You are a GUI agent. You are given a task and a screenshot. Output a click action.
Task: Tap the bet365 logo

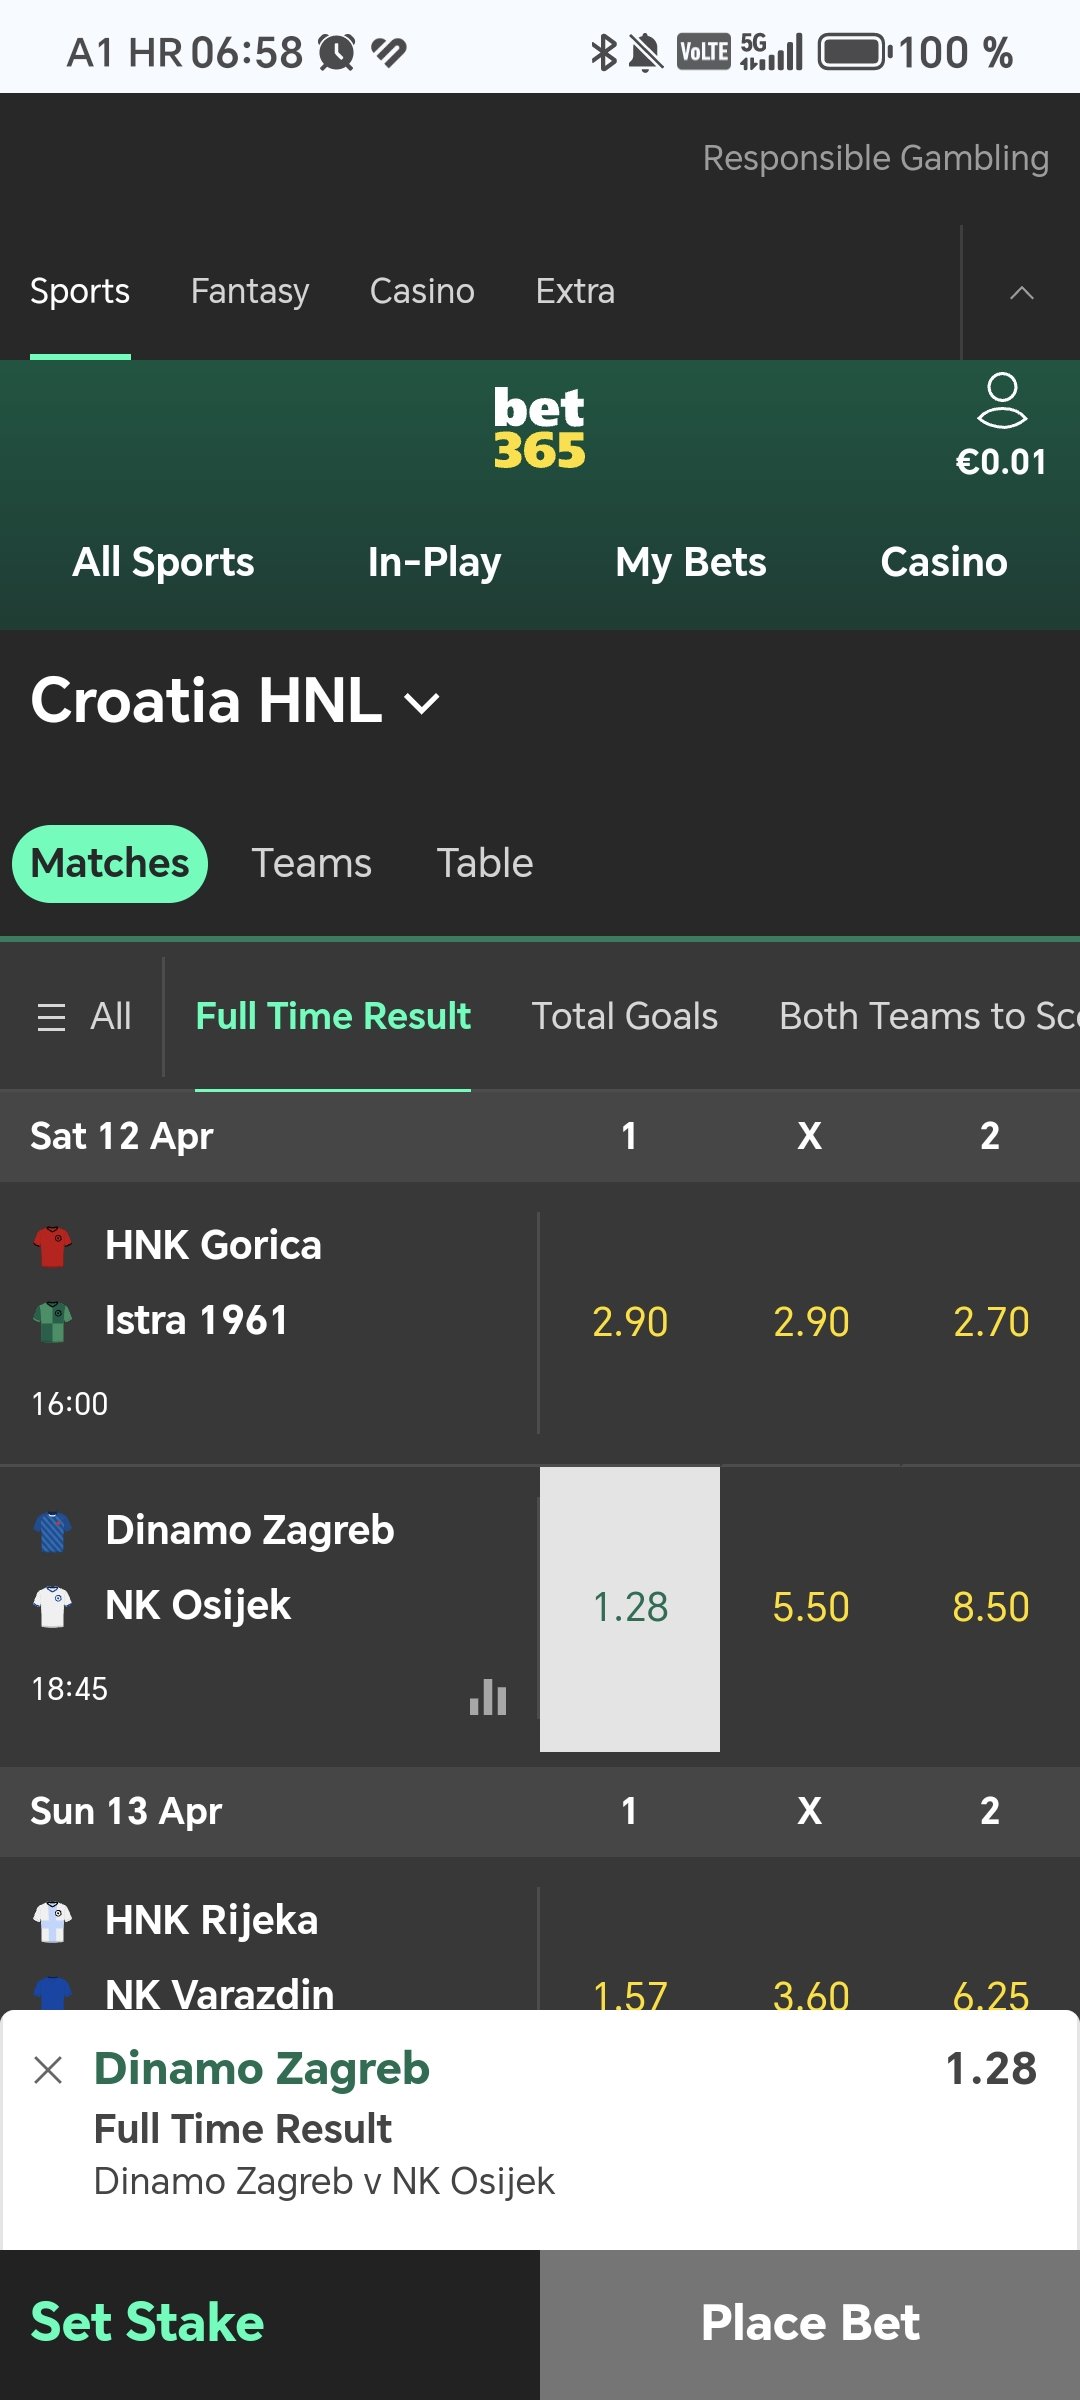pos(539,428)
